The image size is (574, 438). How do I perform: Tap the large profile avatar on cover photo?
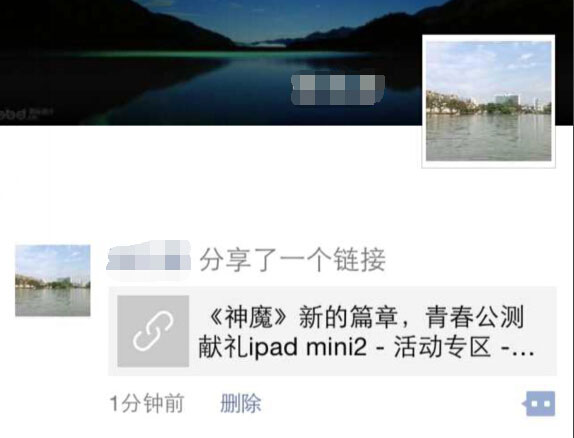point(489,101)
